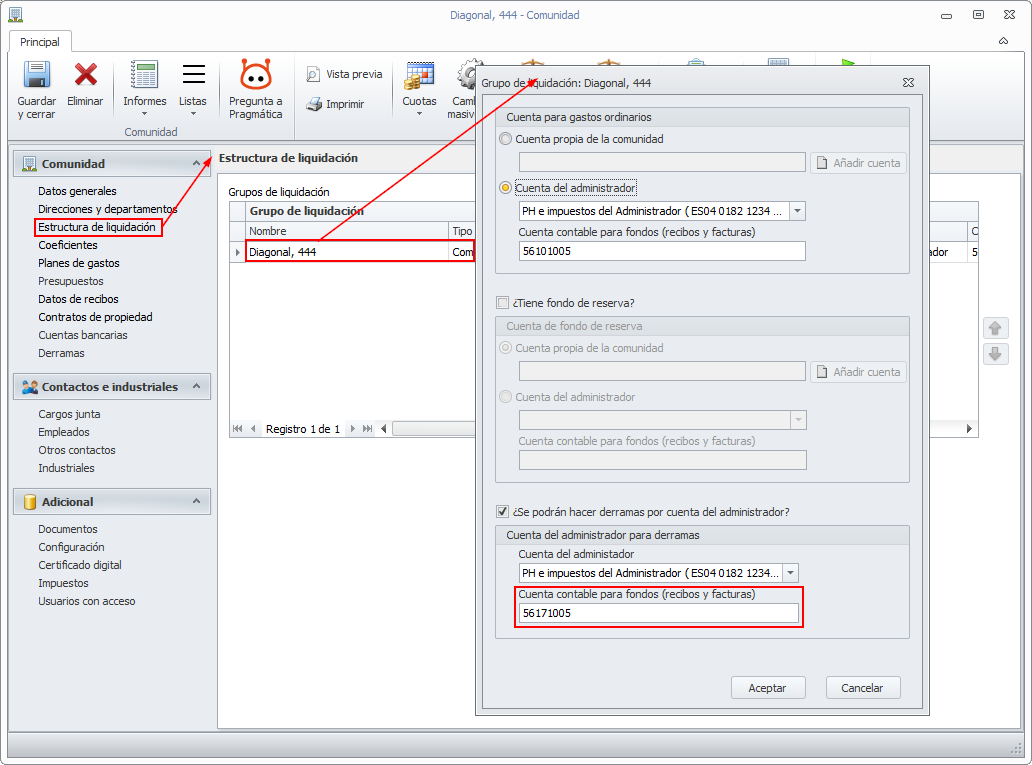This screenshot has width=1032, height=765.
Task: Move the liquidation group down with the arrow
Action: [995, 354]
